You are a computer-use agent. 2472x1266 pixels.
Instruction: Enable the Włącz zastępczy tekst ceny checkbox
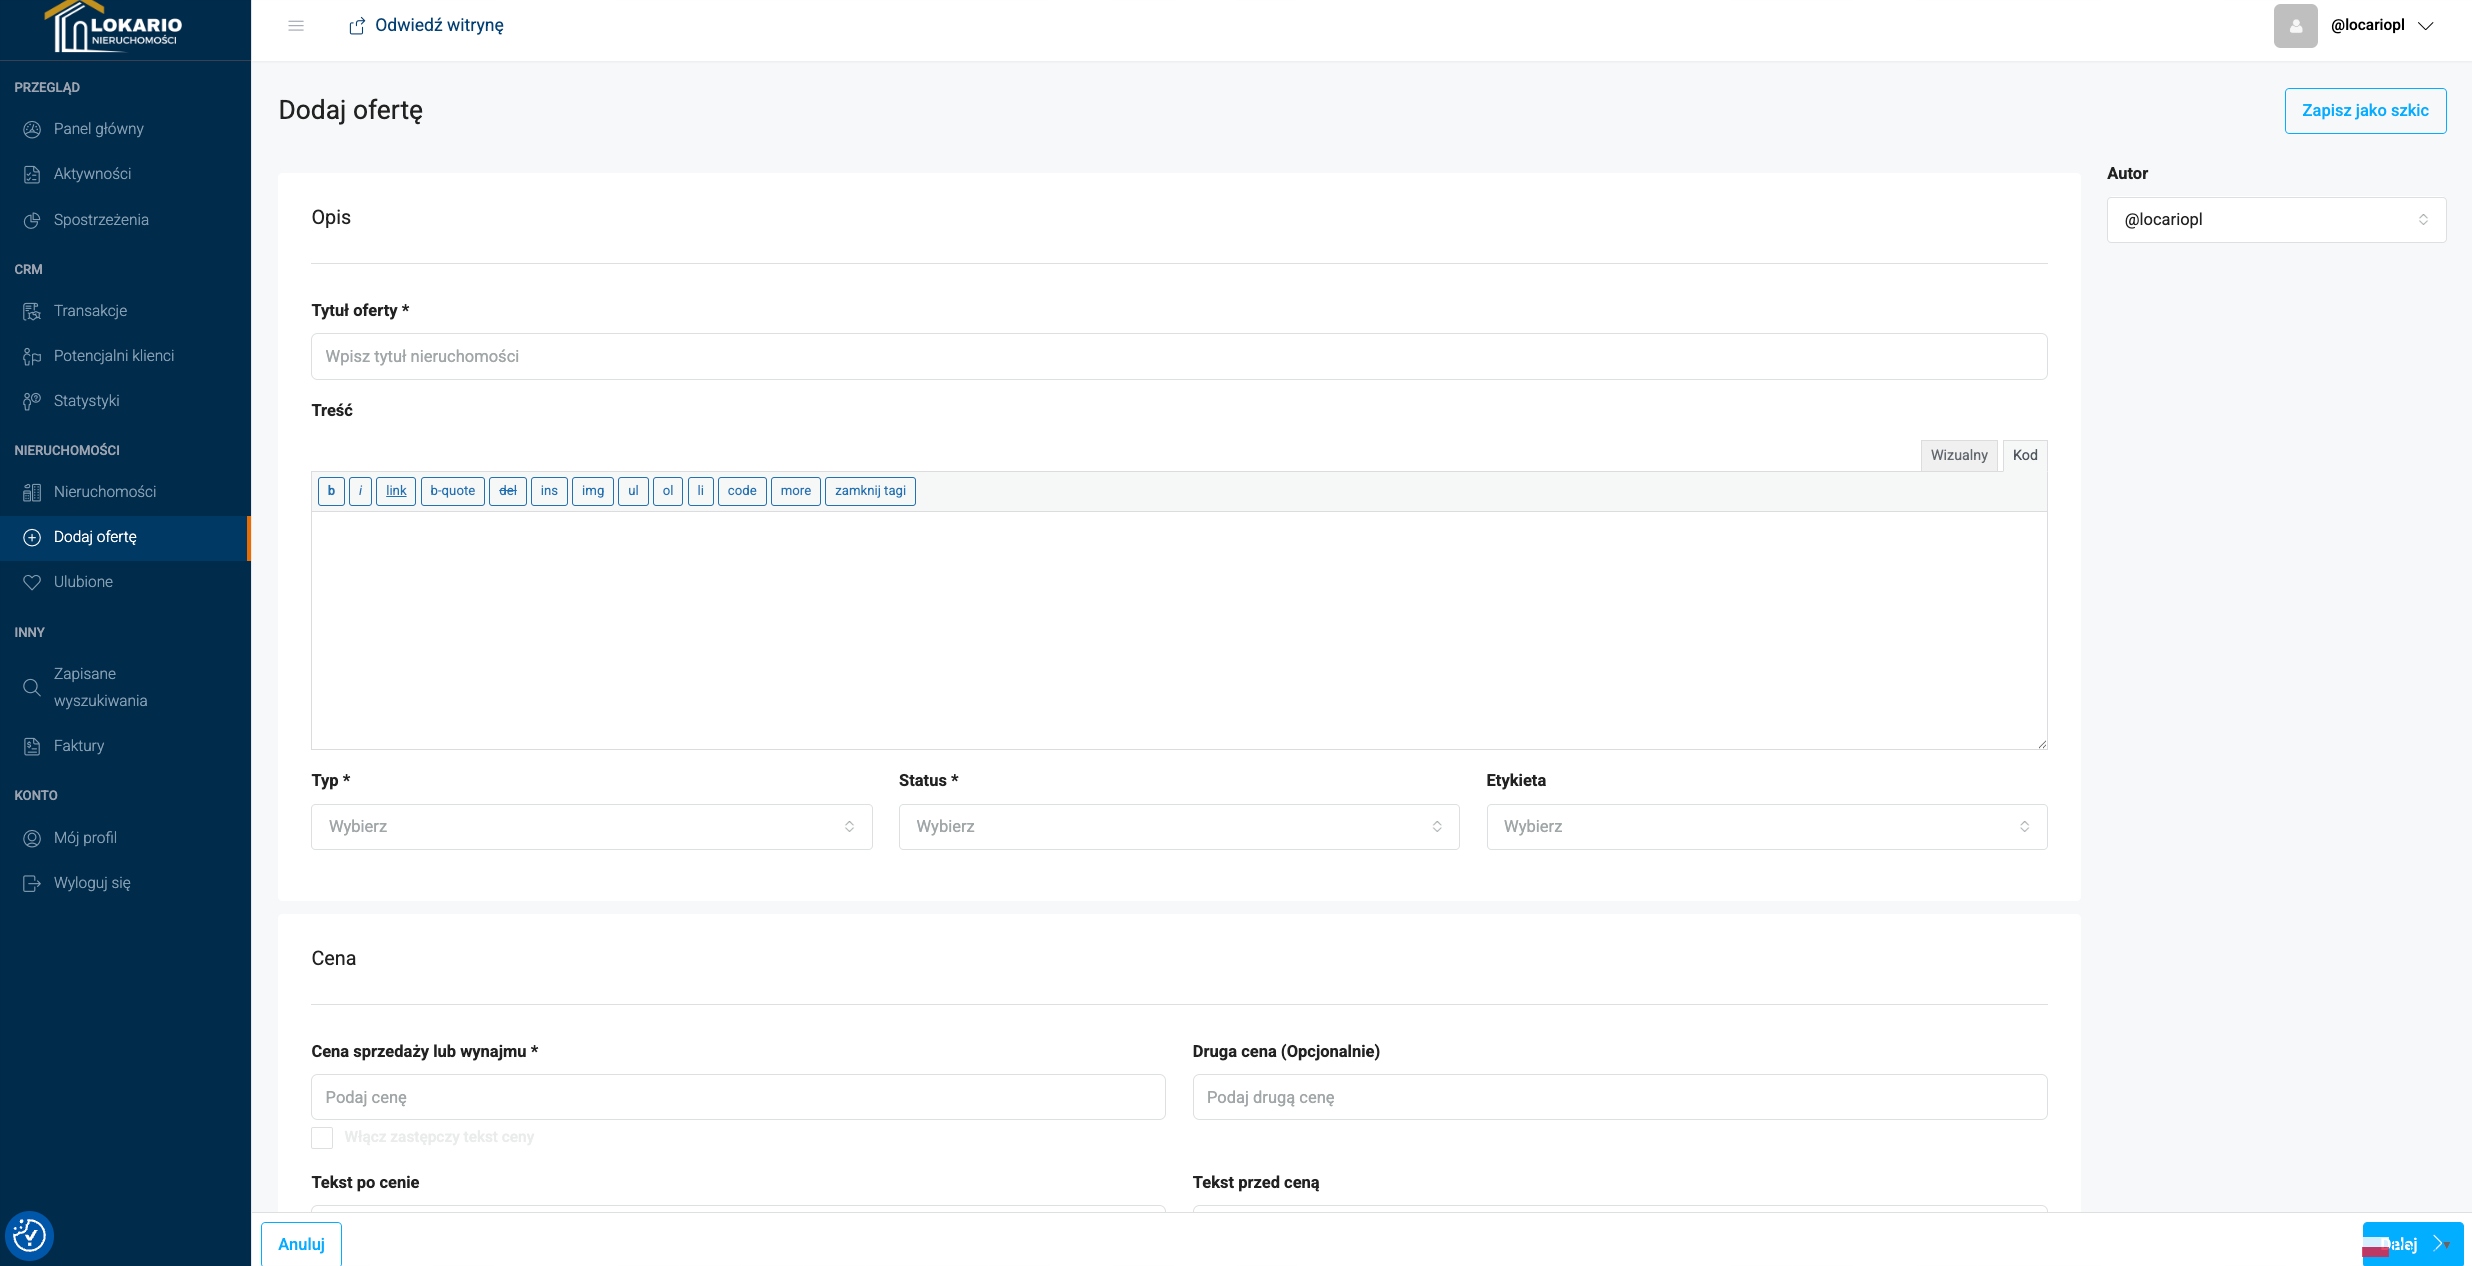point(322,1138)
